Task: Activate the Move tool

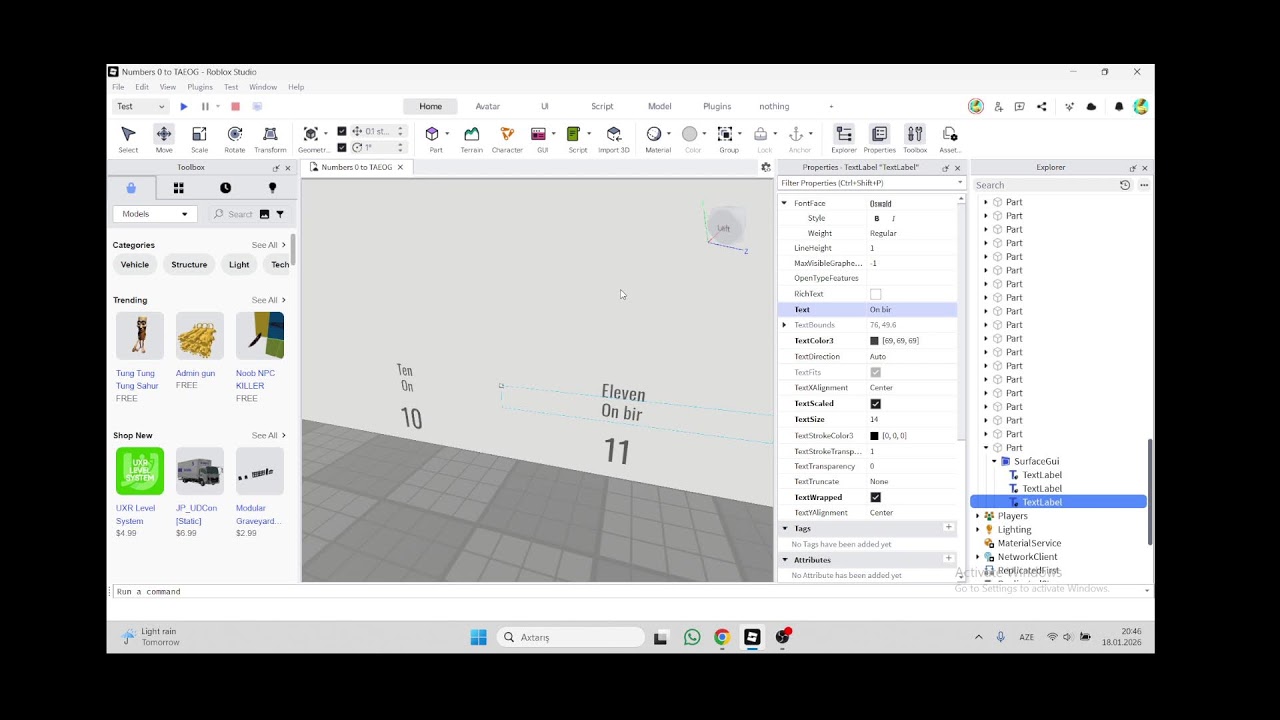Action: [163, 139]
